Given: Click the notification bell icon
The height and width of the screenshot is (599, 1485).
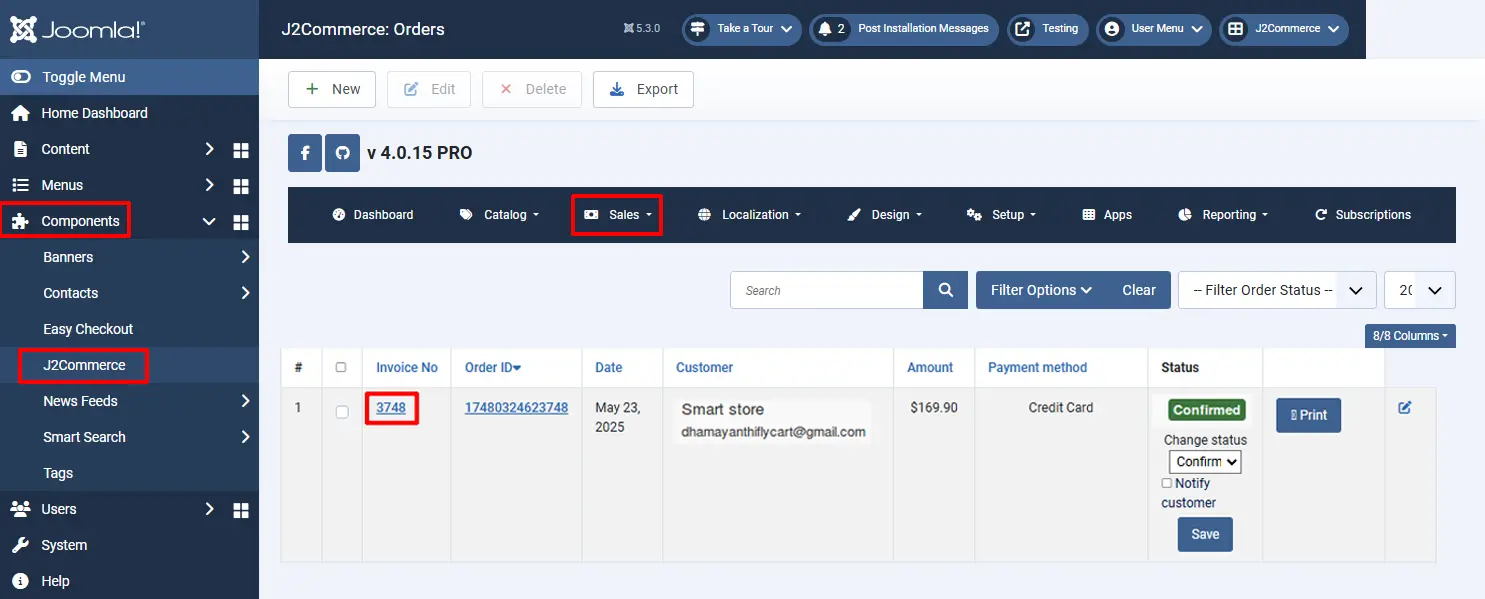Looking at the screenshot, I should click(825, 29).
